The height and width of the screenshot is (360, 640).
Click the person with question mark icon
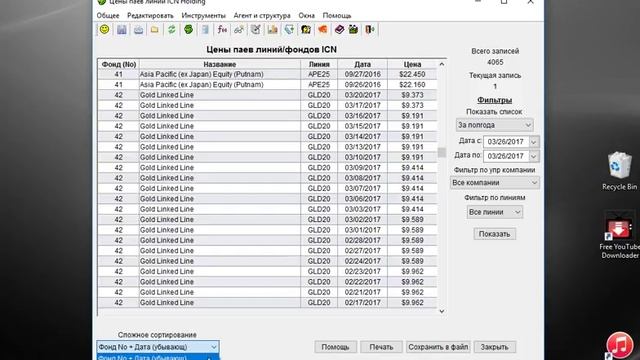[306, 29]
